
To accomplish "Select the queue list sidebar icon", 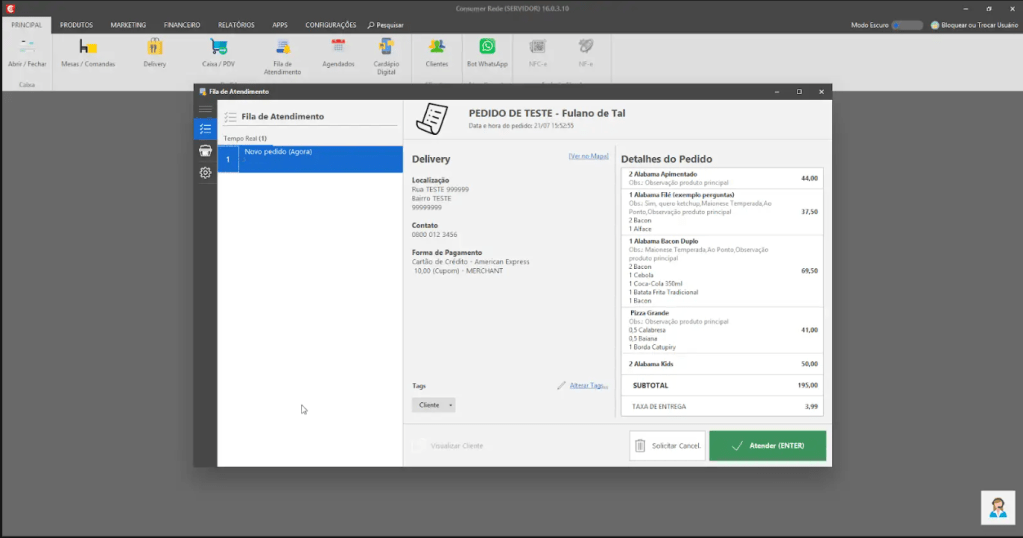I will pos(206,128).
